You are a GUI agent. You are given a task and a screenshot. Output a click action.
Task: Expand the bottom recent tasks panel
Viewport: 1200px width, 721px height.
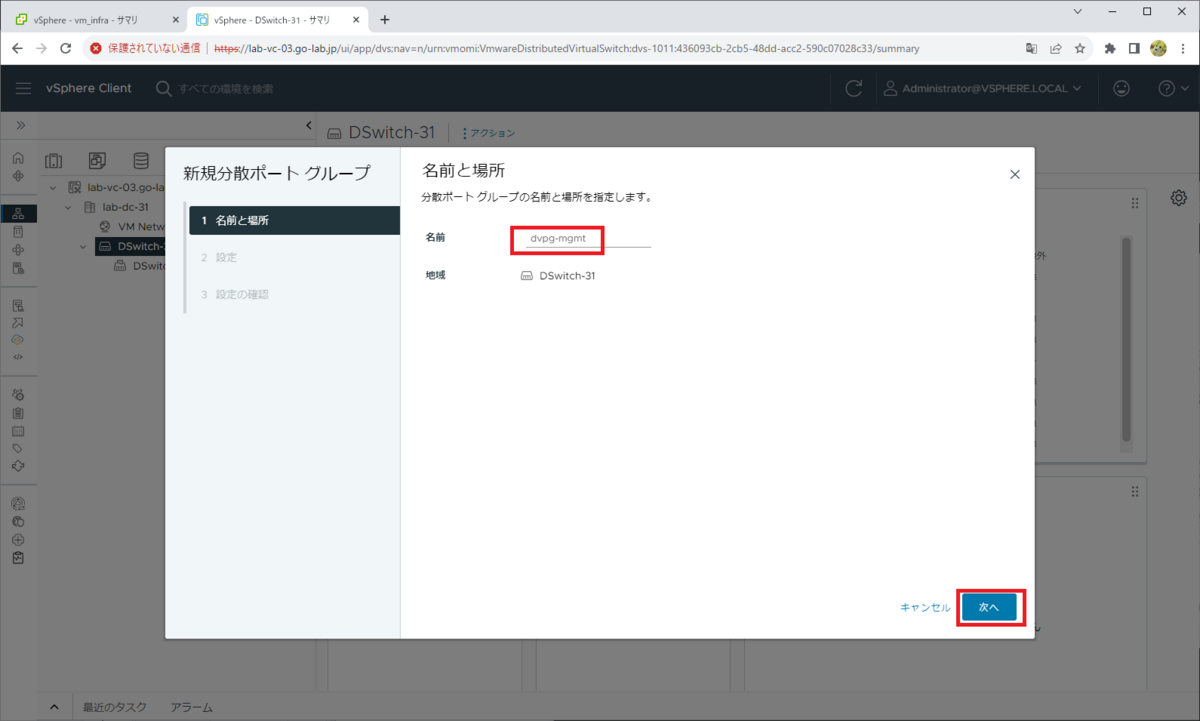coord(54,707)
